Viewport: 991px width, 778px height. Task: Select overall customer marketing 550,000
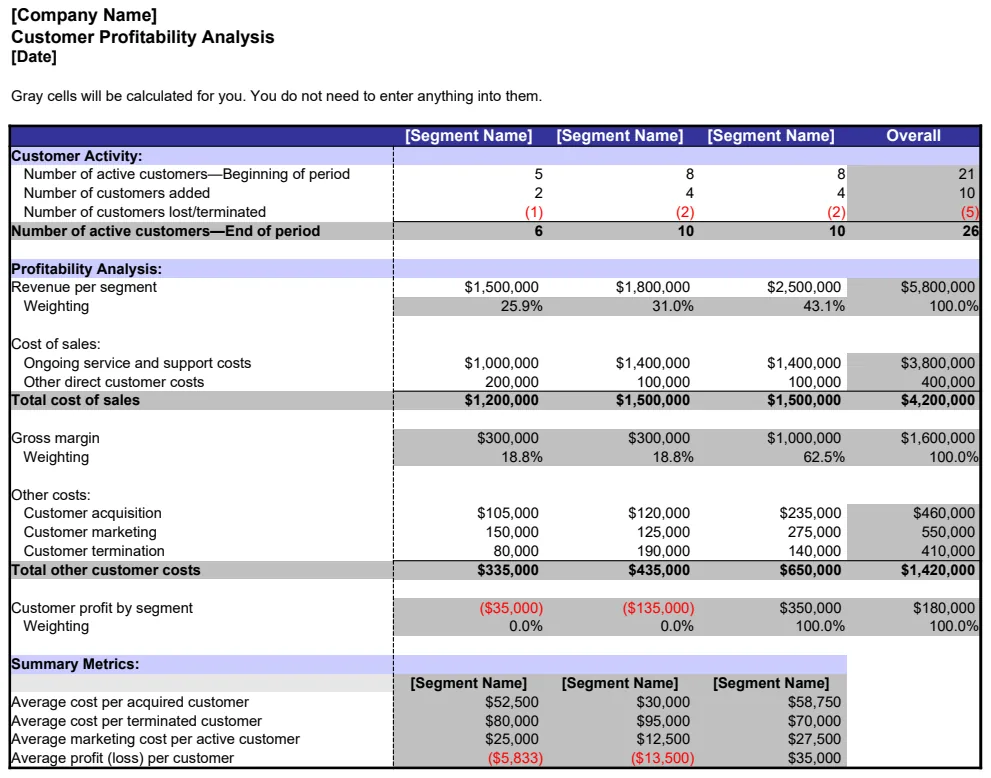click(948, 533)
